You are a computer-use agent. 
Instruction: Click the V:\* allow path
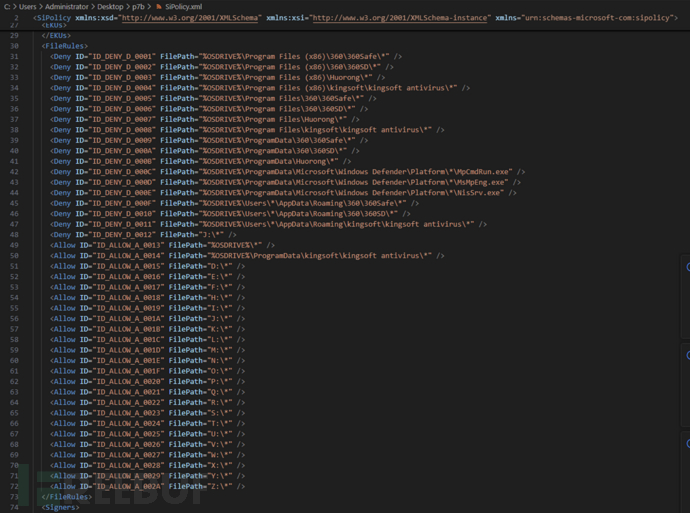[220, 445]
